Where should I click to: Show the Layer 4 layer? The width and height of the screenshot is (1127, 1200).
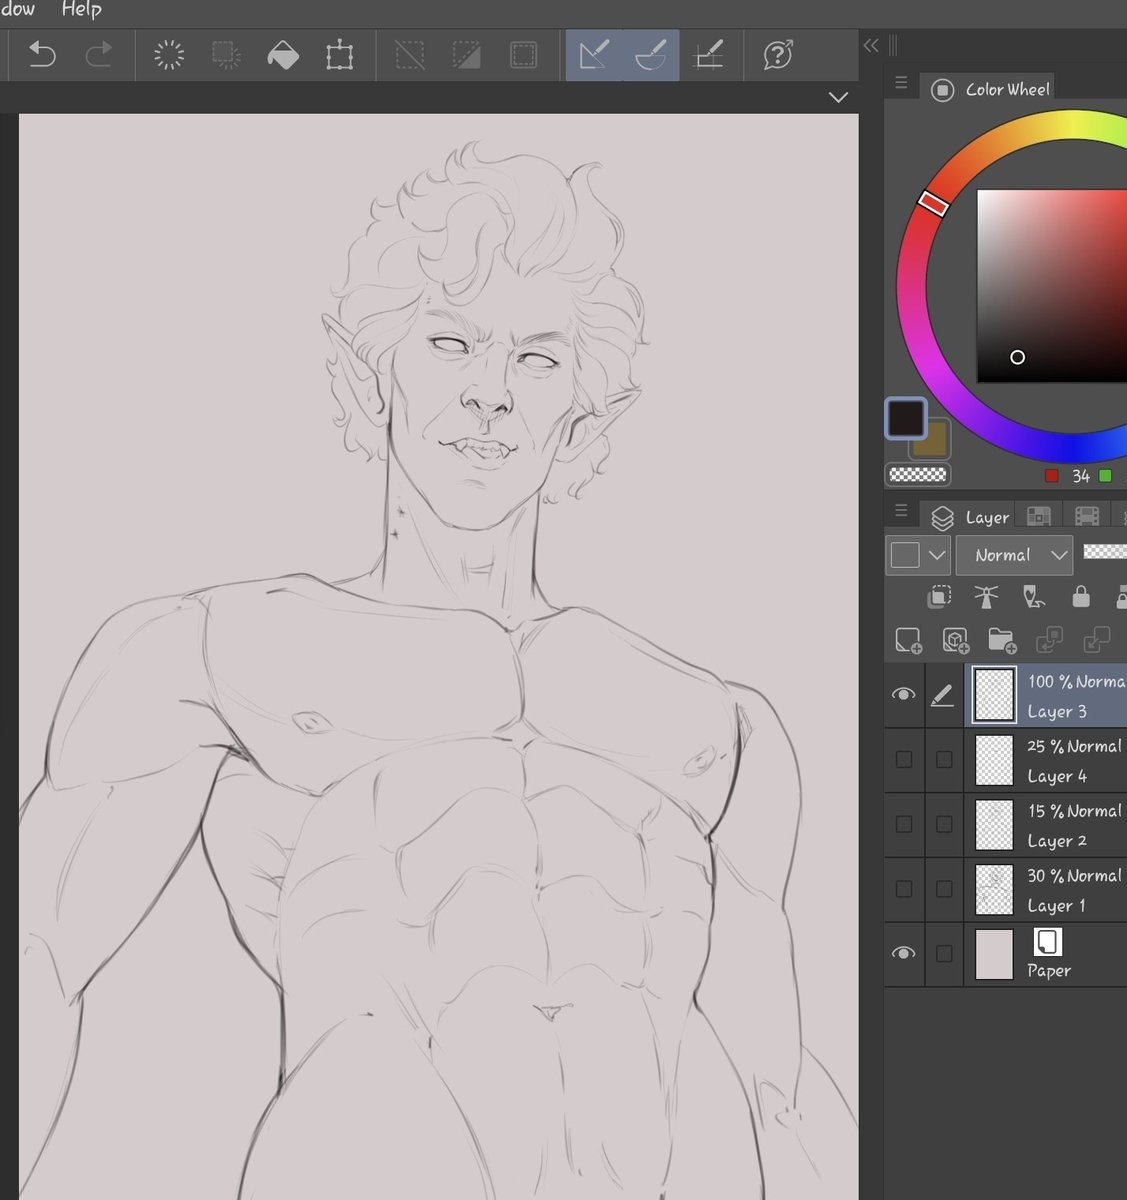point(903,760)
